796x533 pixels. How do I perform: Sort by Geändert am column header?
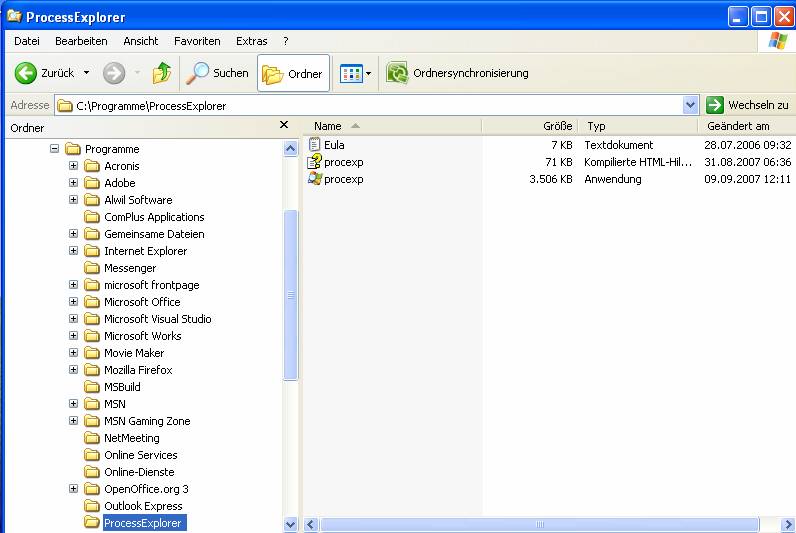pos(747,126)
